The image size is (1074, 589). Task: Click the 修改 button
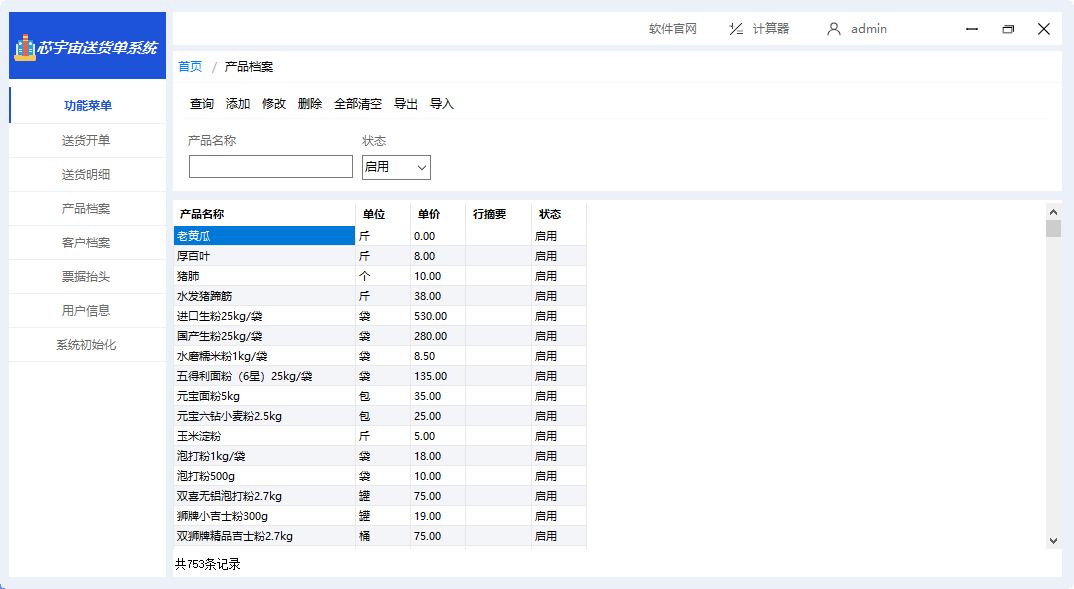coord(274,103)
